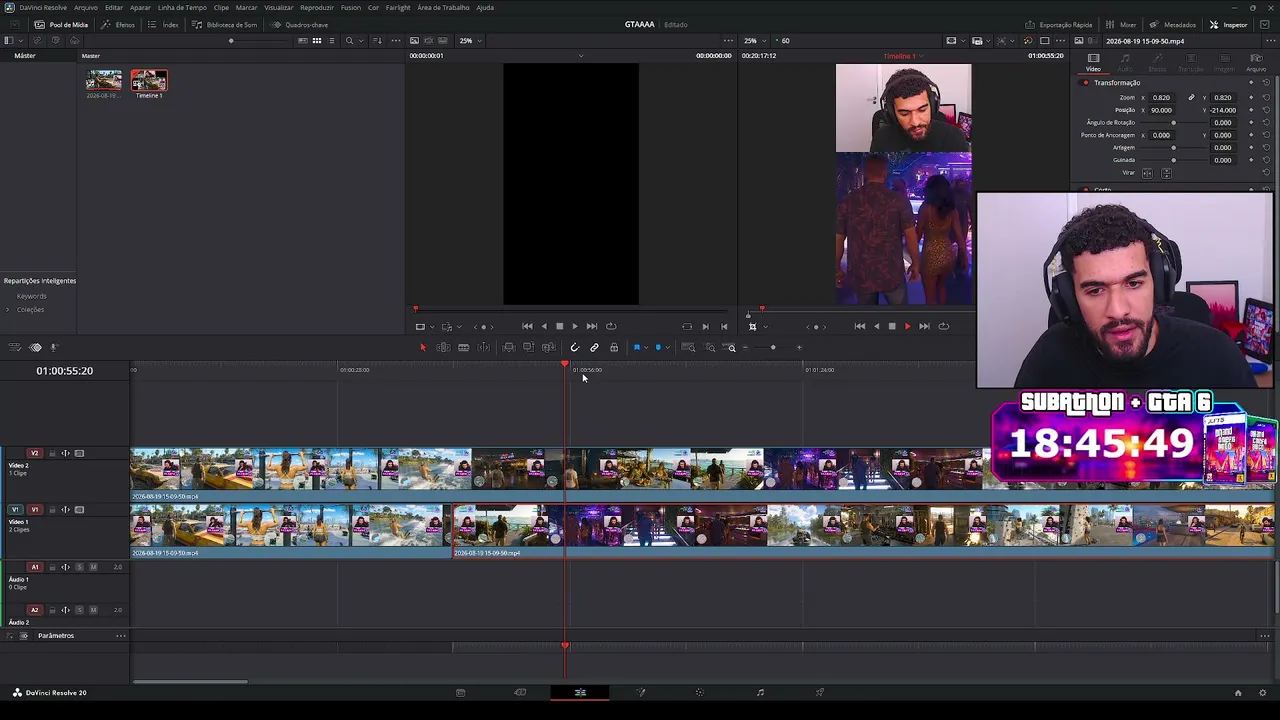Switch media pool to list view
Image resolution: width=1280 pixels, height=720 pixels.
point(332,41)
